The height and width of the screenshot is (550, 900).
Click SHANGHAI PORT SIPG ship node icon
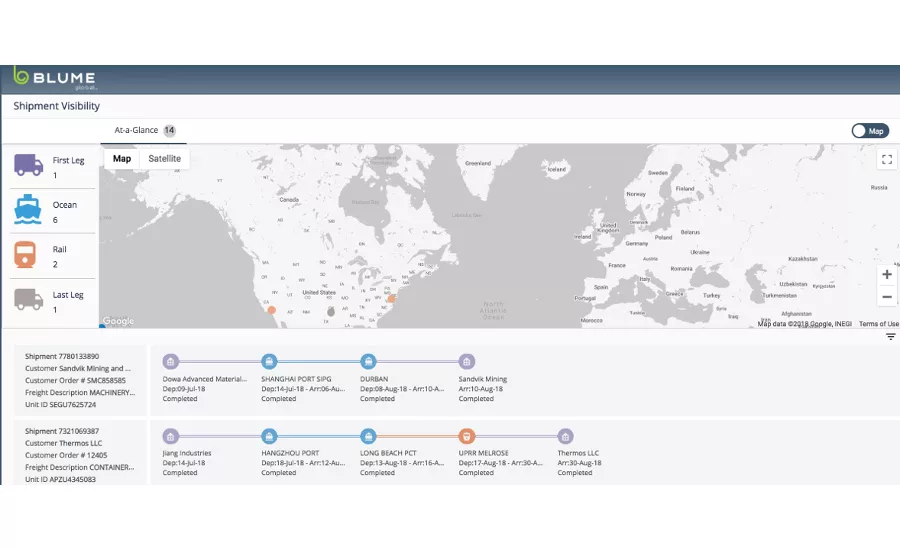269,362
